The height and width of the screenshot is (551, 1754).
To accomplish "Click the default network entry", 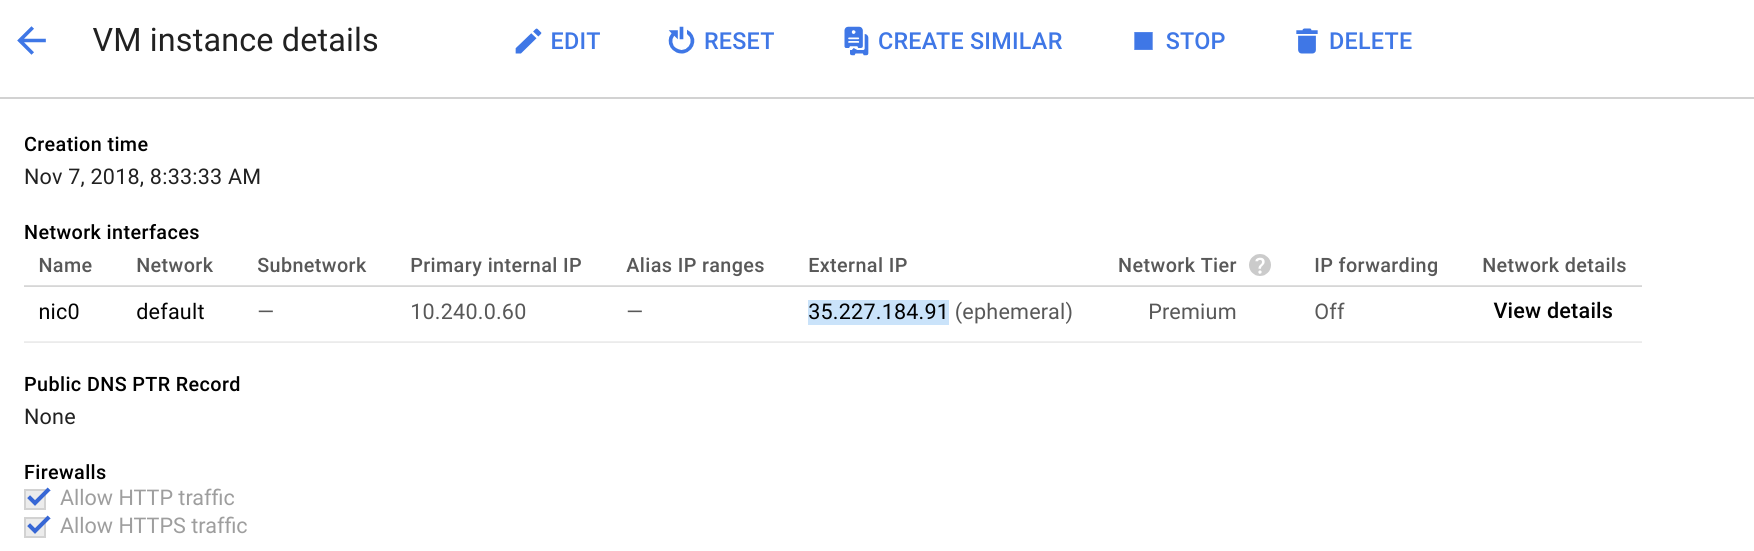I will pos(170,312).
